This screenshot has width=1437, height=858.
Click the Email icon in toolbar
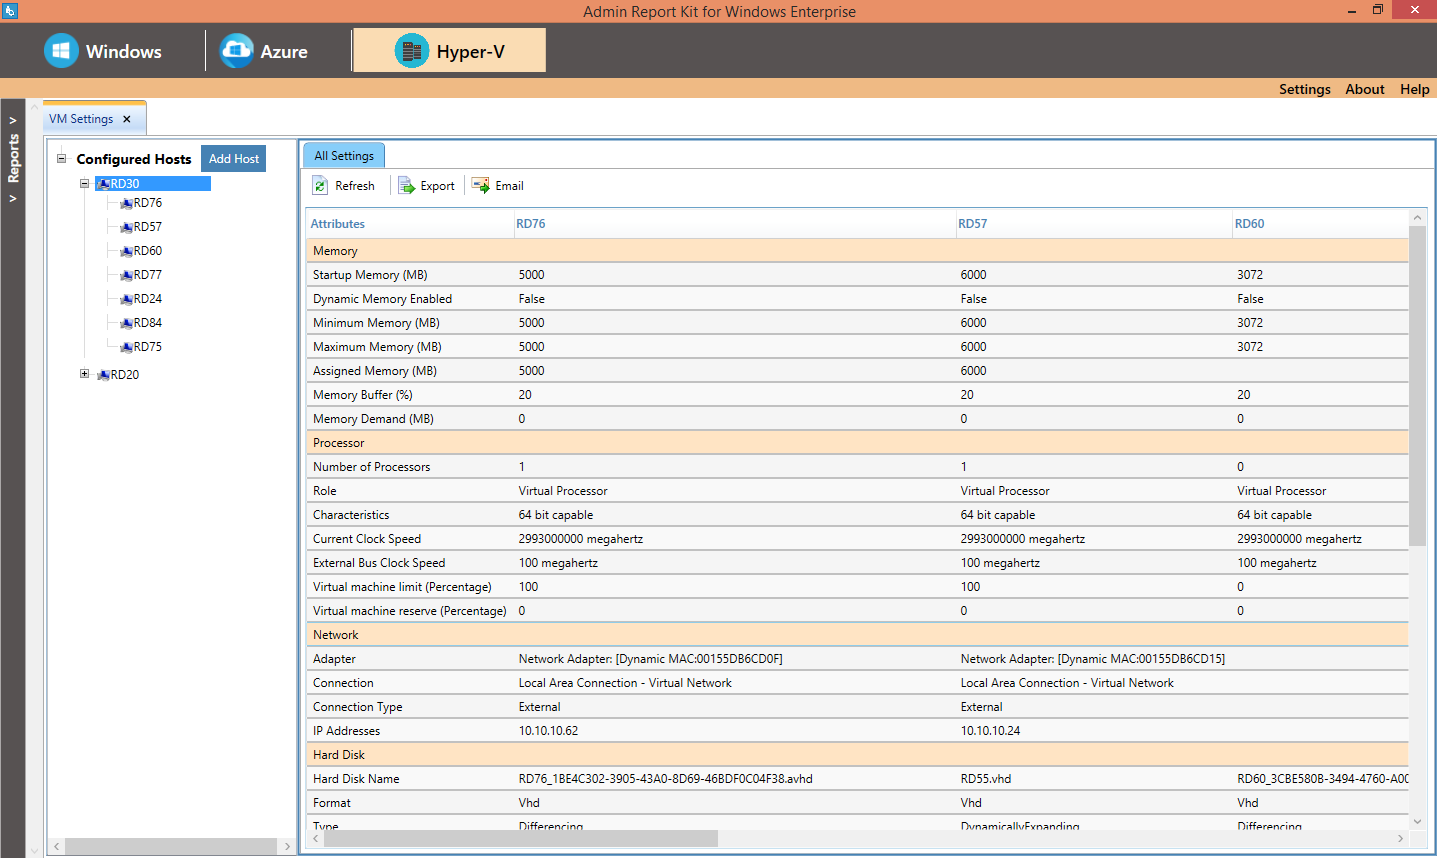pos(481,186)
